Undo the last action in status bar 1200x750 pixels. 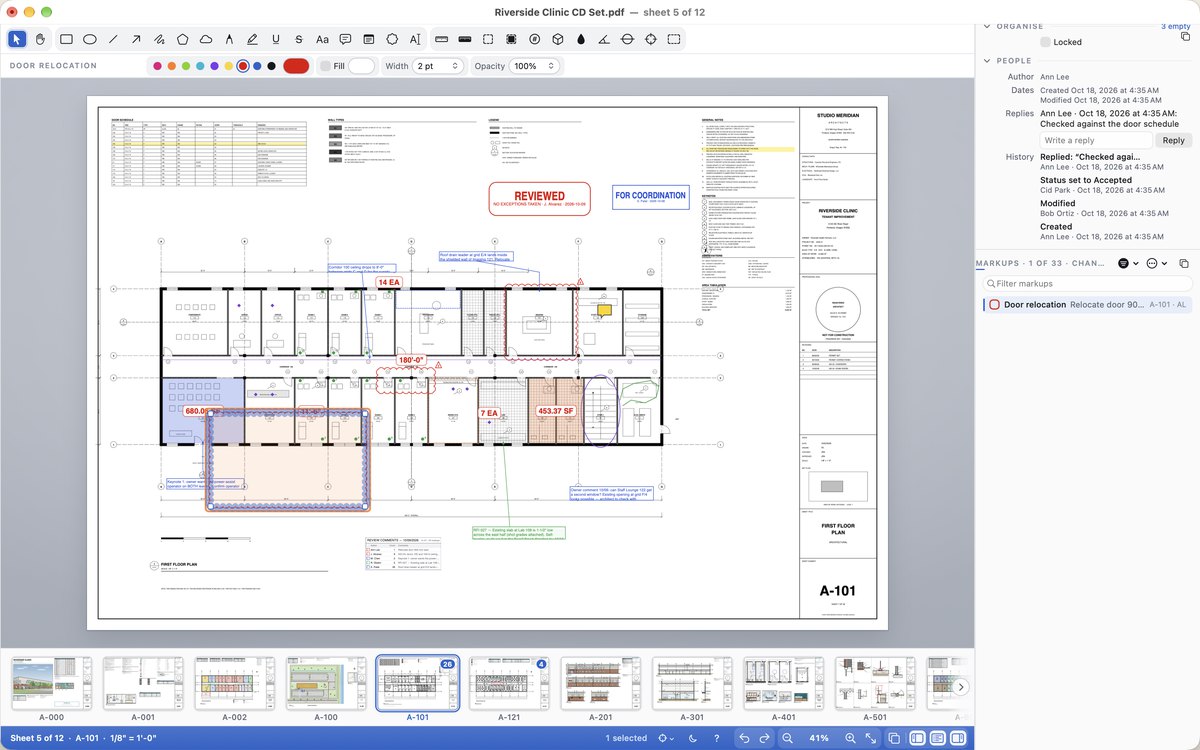pyautogui.click(x=744, y=738)
